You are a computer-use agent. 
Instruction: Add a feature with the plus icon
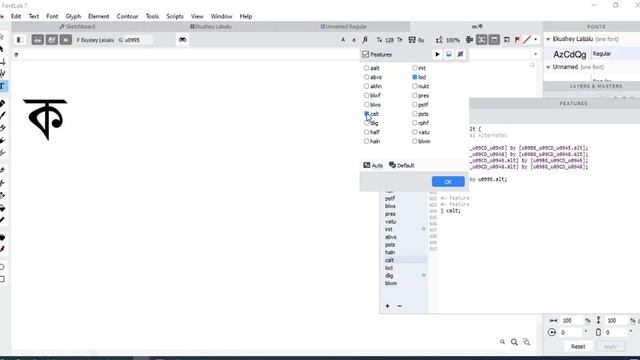click(x=387, y=306)
